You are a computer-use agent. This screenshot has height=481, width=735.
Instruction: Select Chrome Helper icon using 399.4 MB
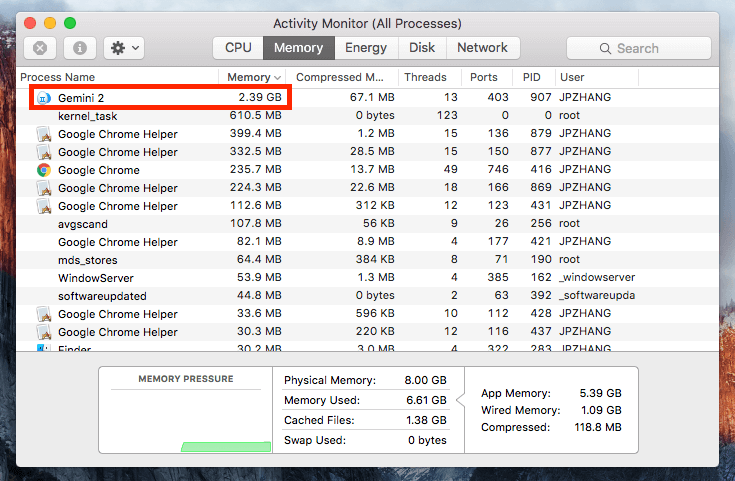(x=44, y=134)
